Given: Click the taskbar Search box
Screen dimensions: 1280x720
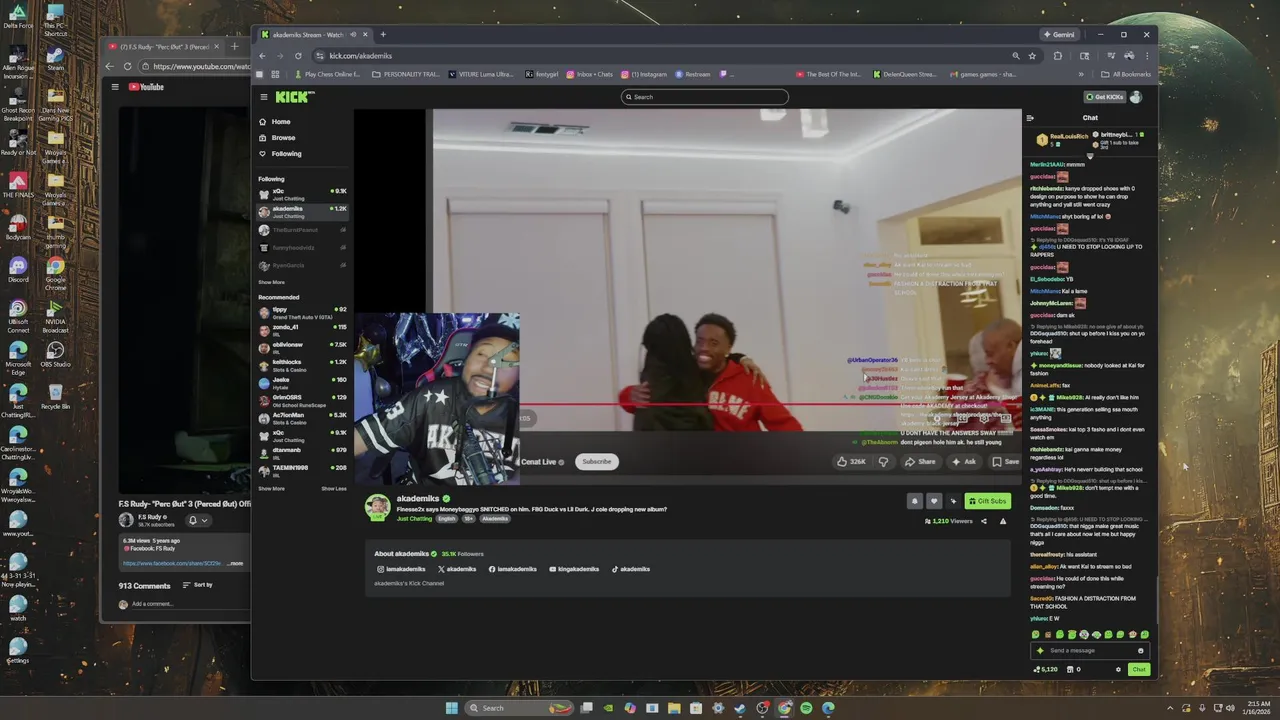Looking at the screenshot, I should (520, 708).
